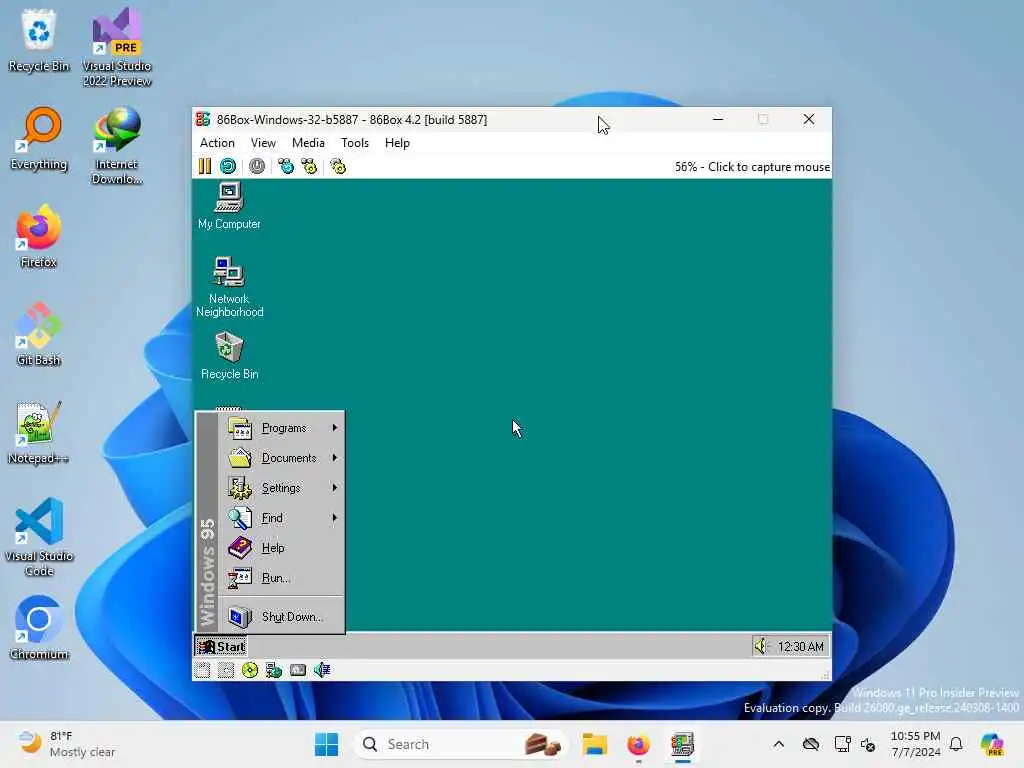
Task: Pause emulation with the 86Box pause icon
Action: pos(204,167)
